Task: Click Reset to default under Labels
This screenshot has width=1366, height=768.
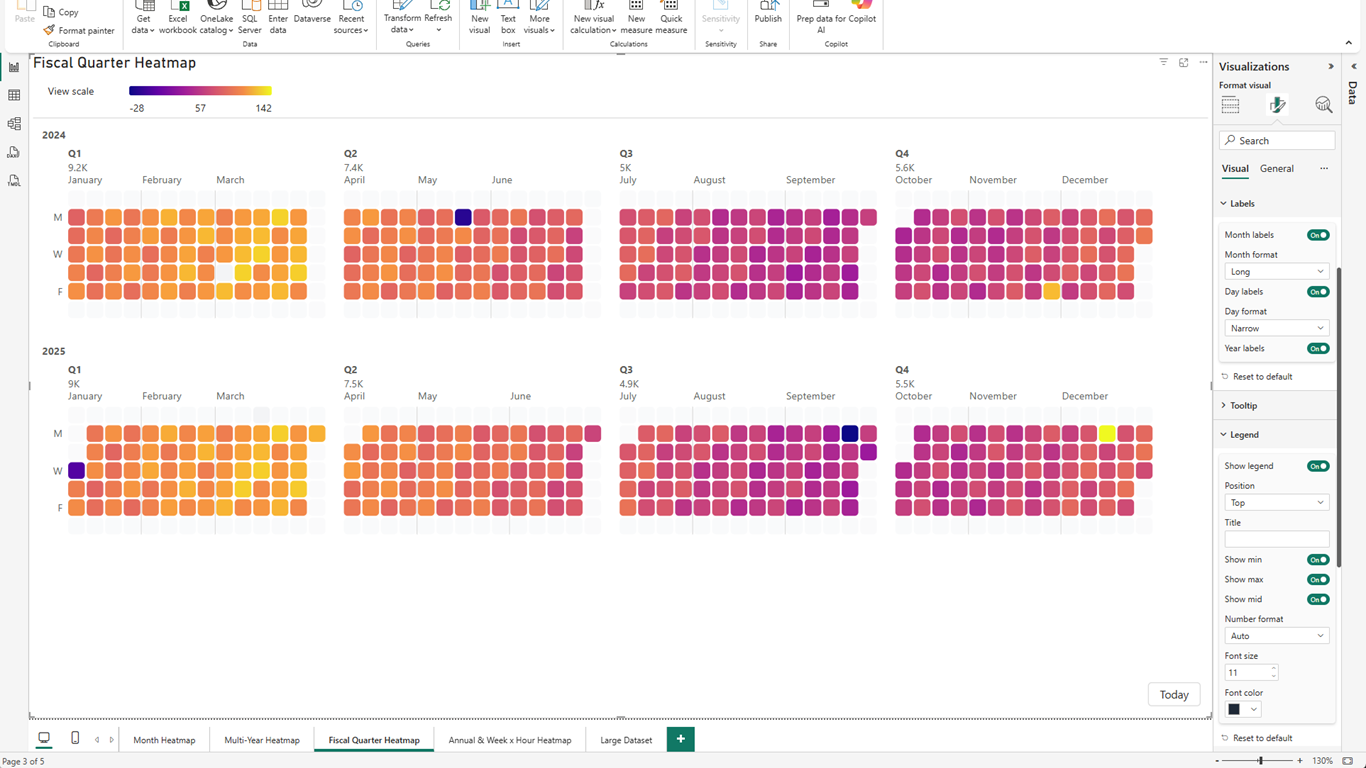Action: (x=1257, y=377)
